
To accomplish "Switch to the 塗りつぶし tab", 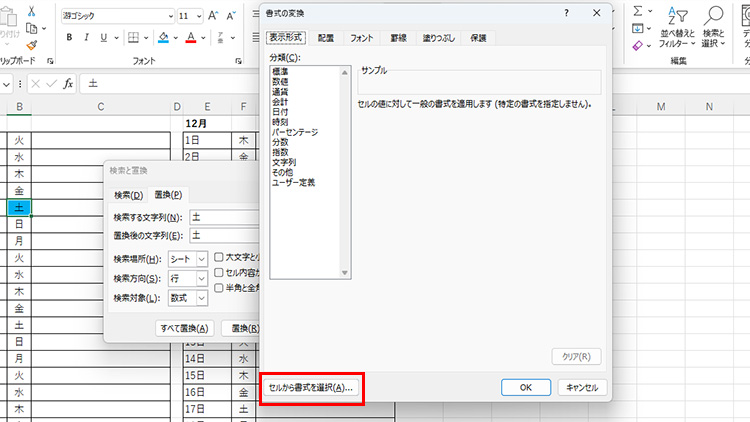I will (440, 38).
